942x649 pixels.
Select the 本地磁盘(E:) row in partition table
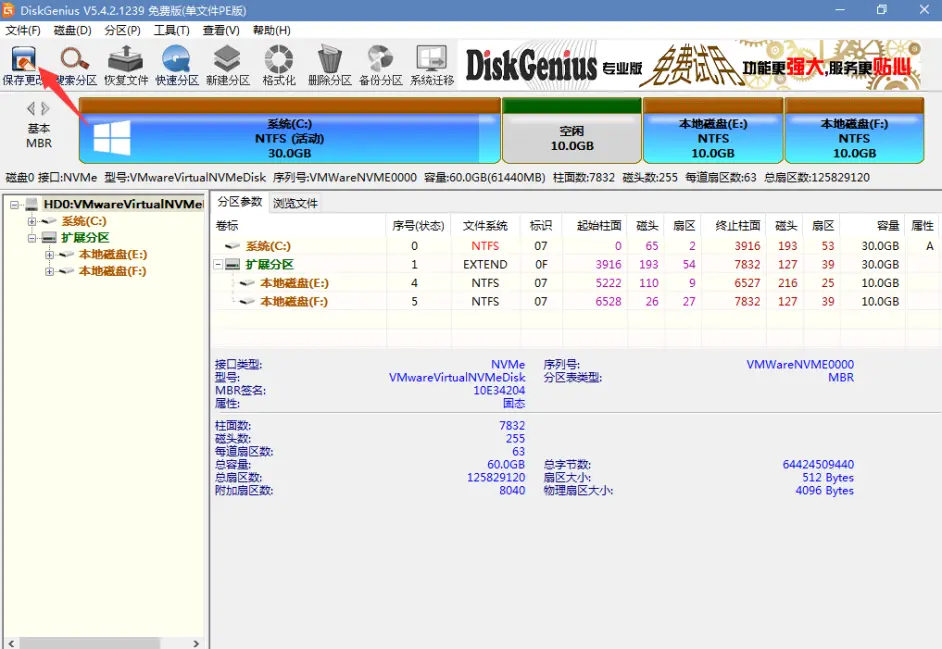[576, 283]
